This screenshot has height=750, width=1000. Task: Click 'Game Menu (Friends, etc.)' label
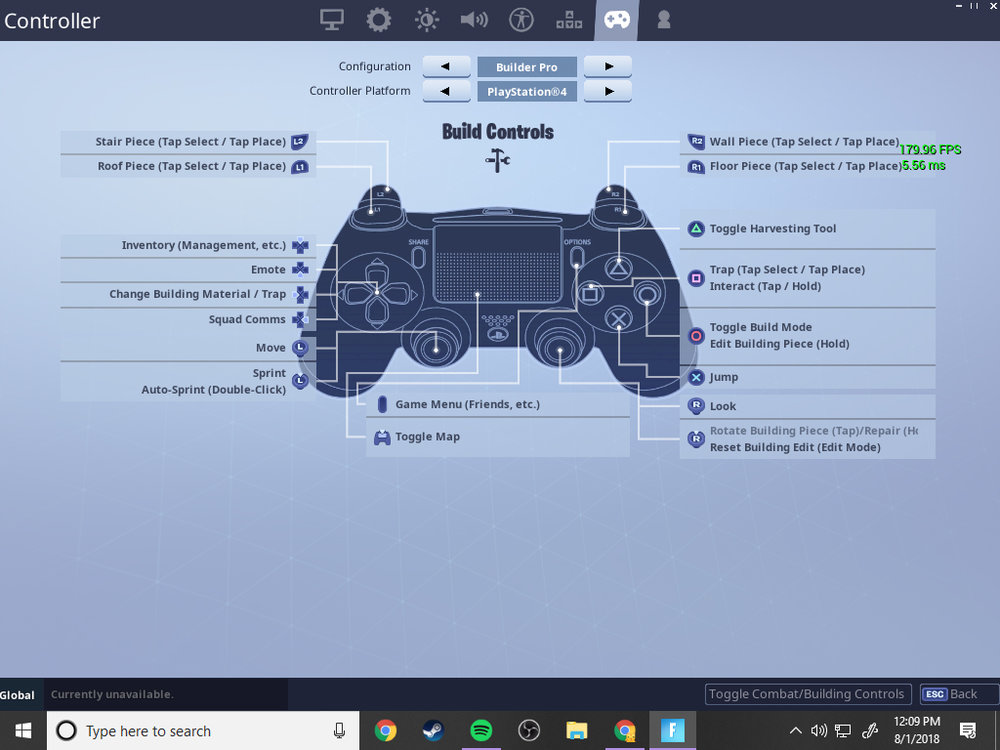pyautogui.click(x=467, y=404)
